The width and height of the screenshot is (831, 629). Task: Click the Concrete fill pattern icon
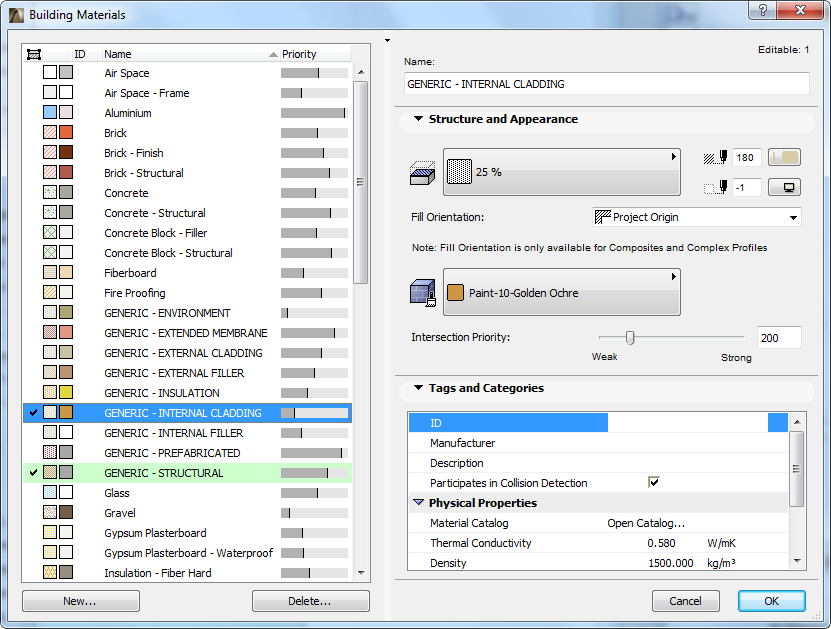[50, 192]
